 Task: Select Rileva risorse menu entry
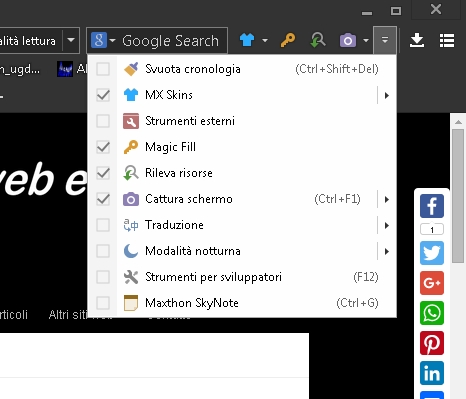pyautogui.click(x=242, y=173)
